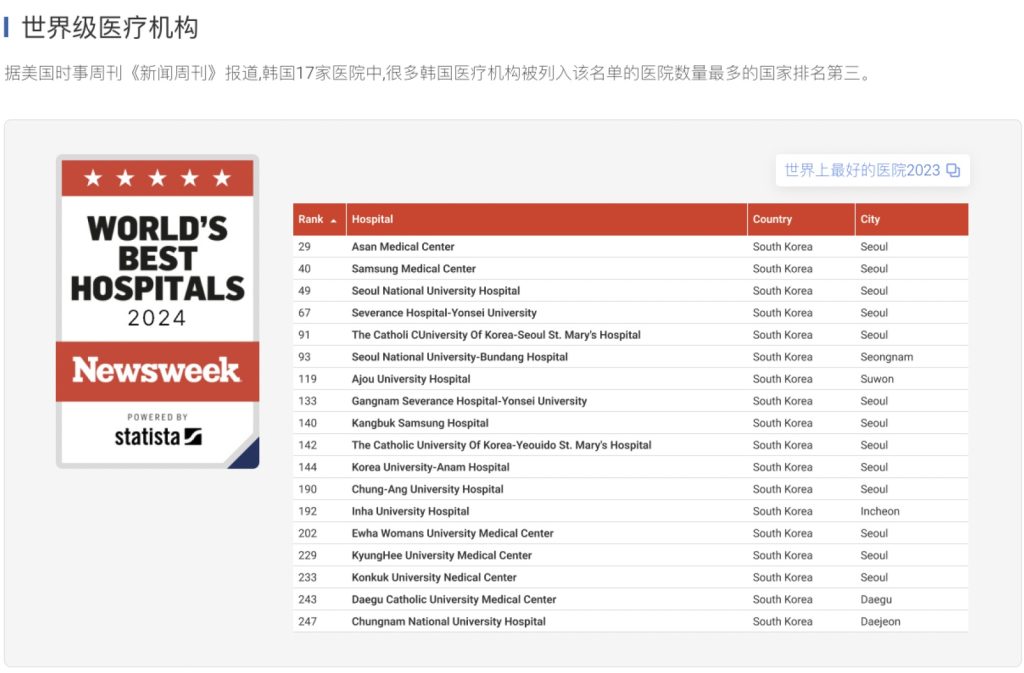Select Asan Medical Center in the table
Image resolution: width=1024 pixels, height=673 pixels.
pos(403,247)
